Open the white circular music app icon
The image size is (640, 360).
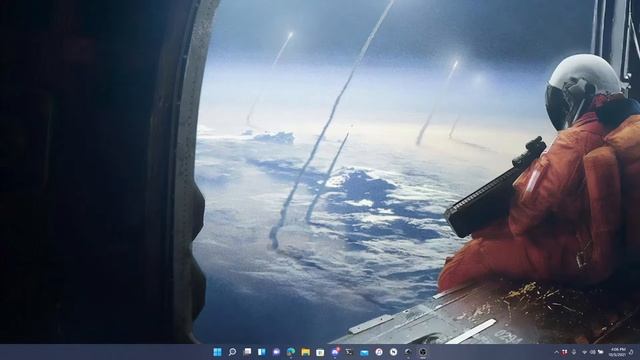tap(379, 352)
